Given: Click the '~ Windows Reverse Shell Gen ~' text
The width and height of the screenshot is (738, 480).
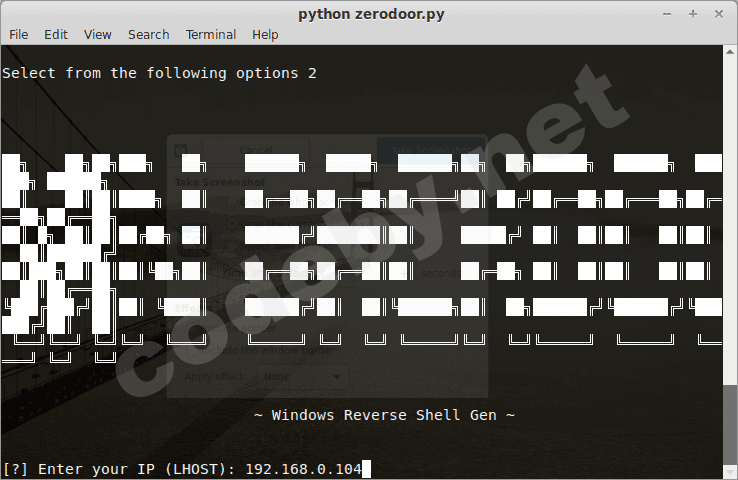Looking at the screenshot, I should tap(384, 415).
